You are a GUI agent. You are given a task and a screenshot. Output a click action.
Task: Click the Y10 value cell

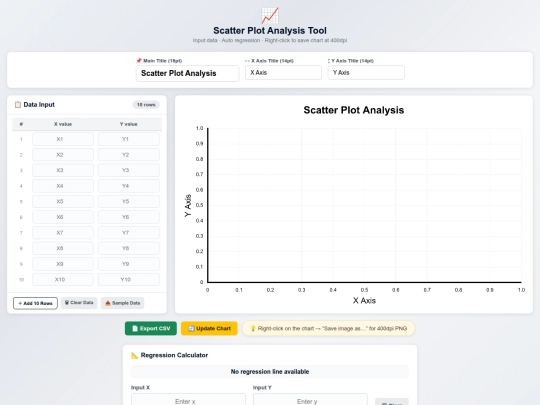[128, 280]
